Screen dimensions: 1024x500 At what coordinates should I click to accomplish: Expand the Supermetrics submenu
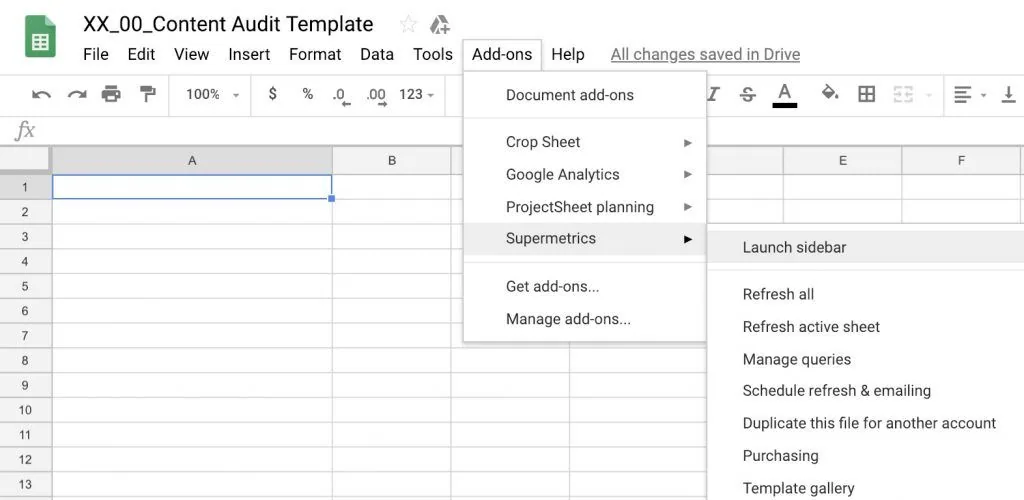(584, 239)
